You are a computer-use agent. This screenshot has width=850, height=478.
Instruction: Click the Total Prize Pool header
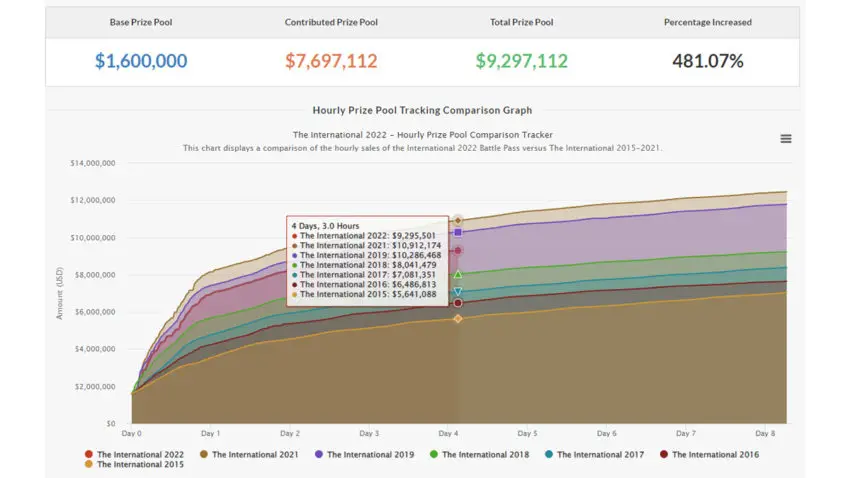(x=521, y=22)
